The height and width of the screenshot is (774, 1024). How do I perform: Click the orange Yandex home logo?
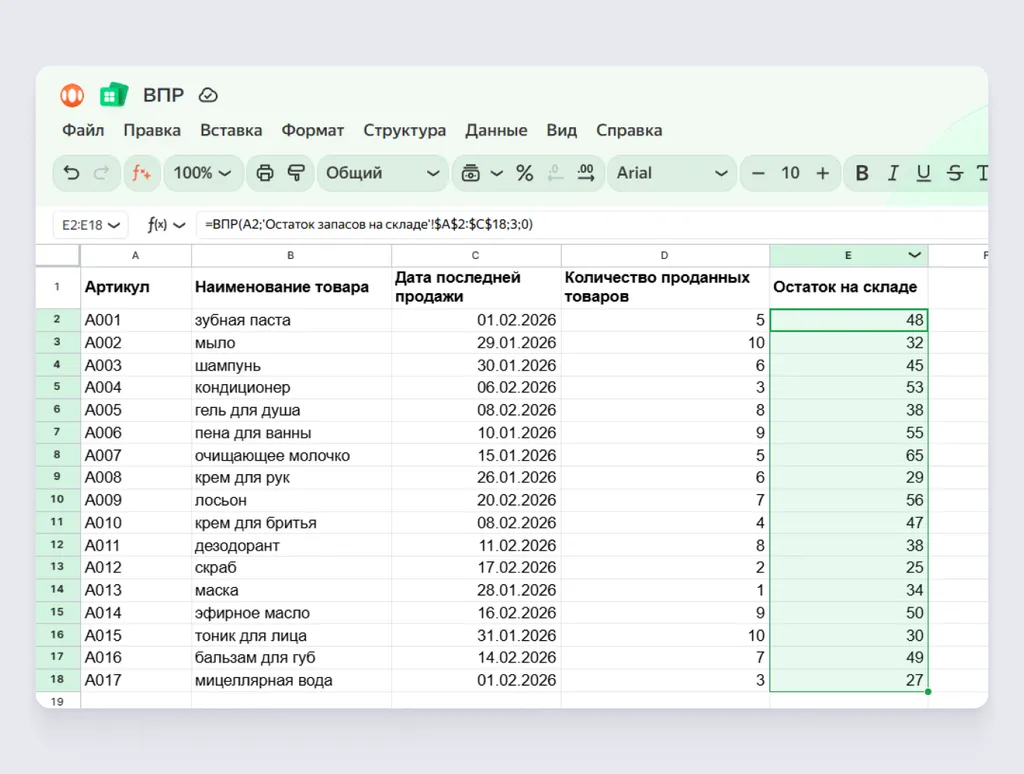click(x=72, y=95)
